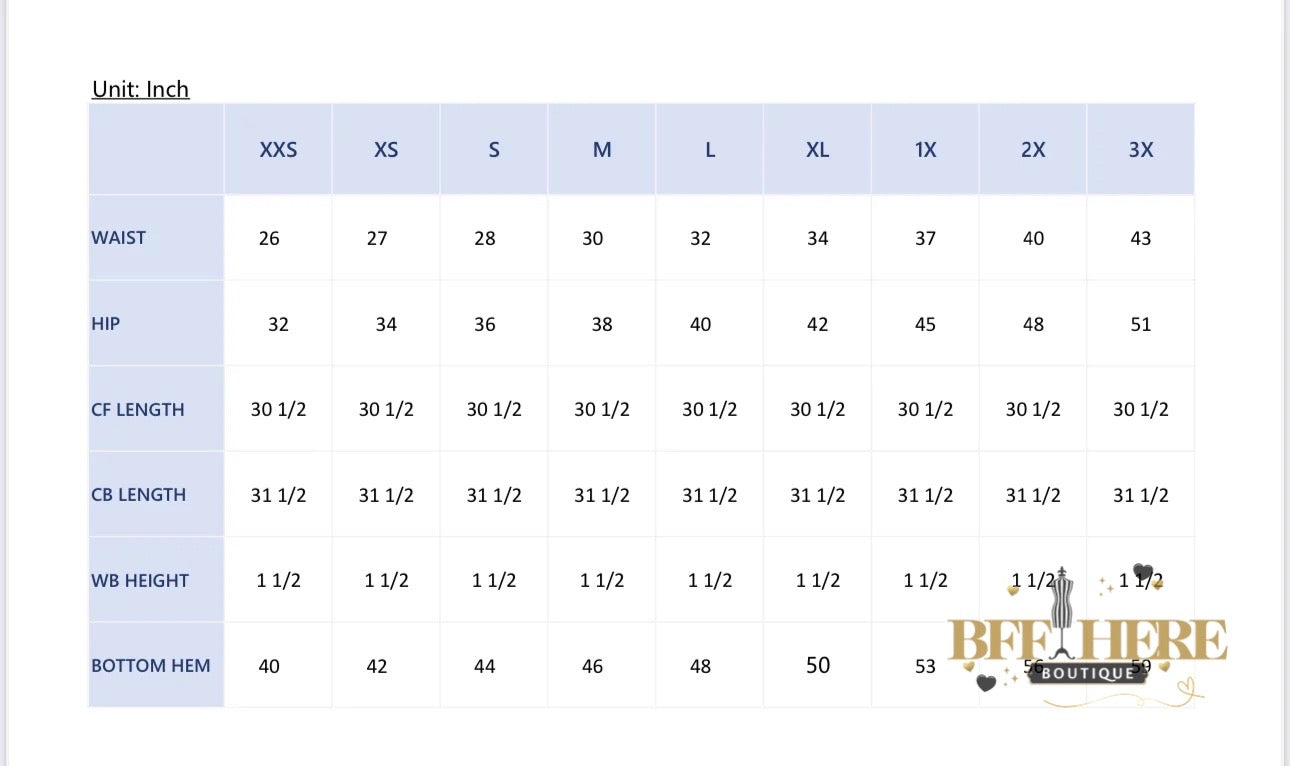Select the WAIST row label
This screenshot has height=766, width=1290.
click(x=119, y=238)
